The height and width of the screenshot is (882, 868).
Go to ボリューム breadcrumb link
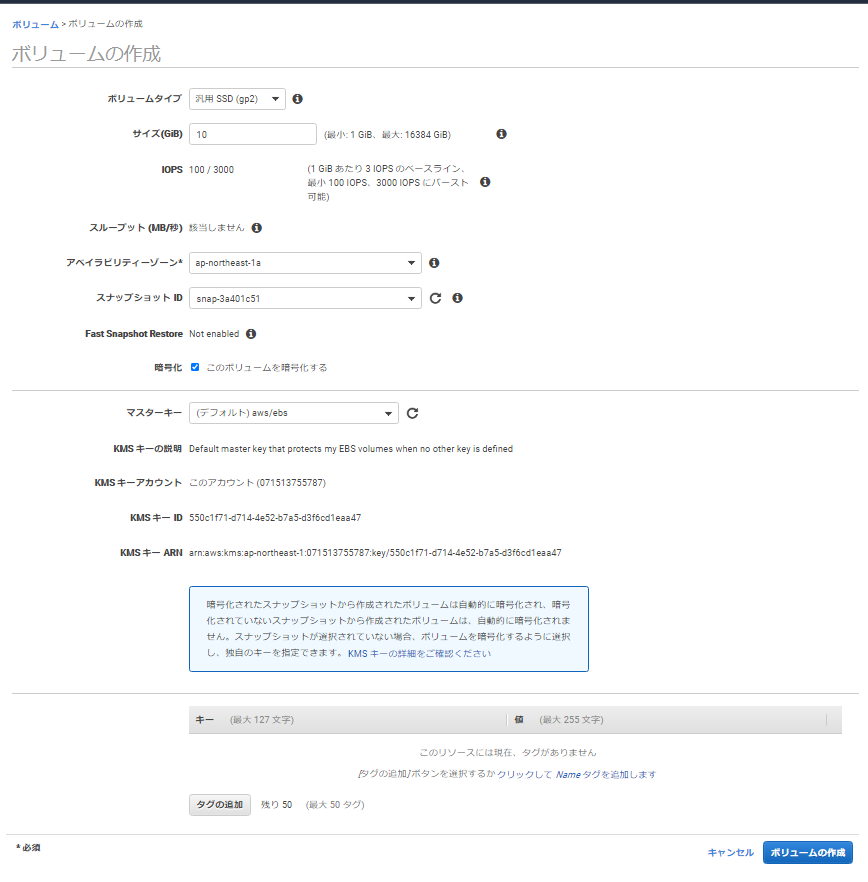35,24
